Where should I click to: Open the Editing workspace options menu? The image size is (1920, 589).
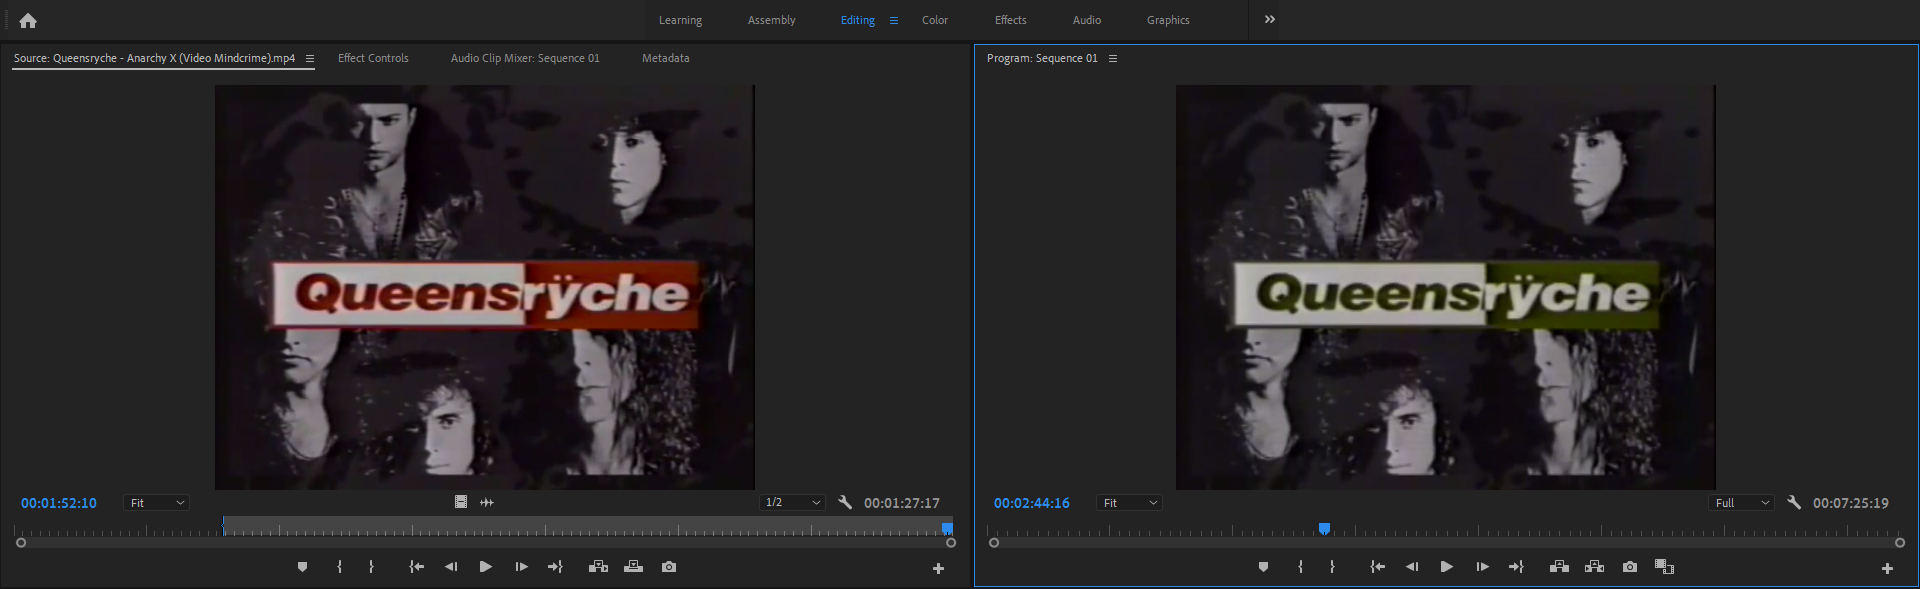tap(894, 20)
